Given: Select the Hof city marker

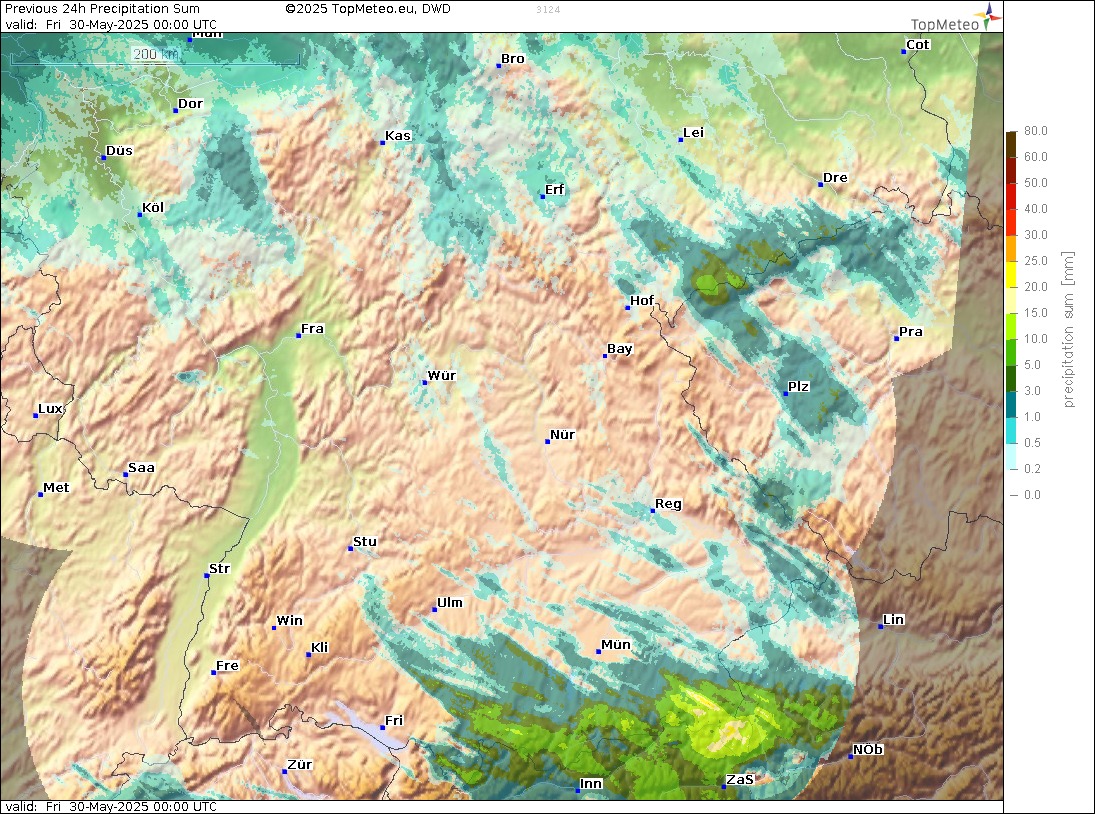Looking at the screenshot, I should coord(627,307).
